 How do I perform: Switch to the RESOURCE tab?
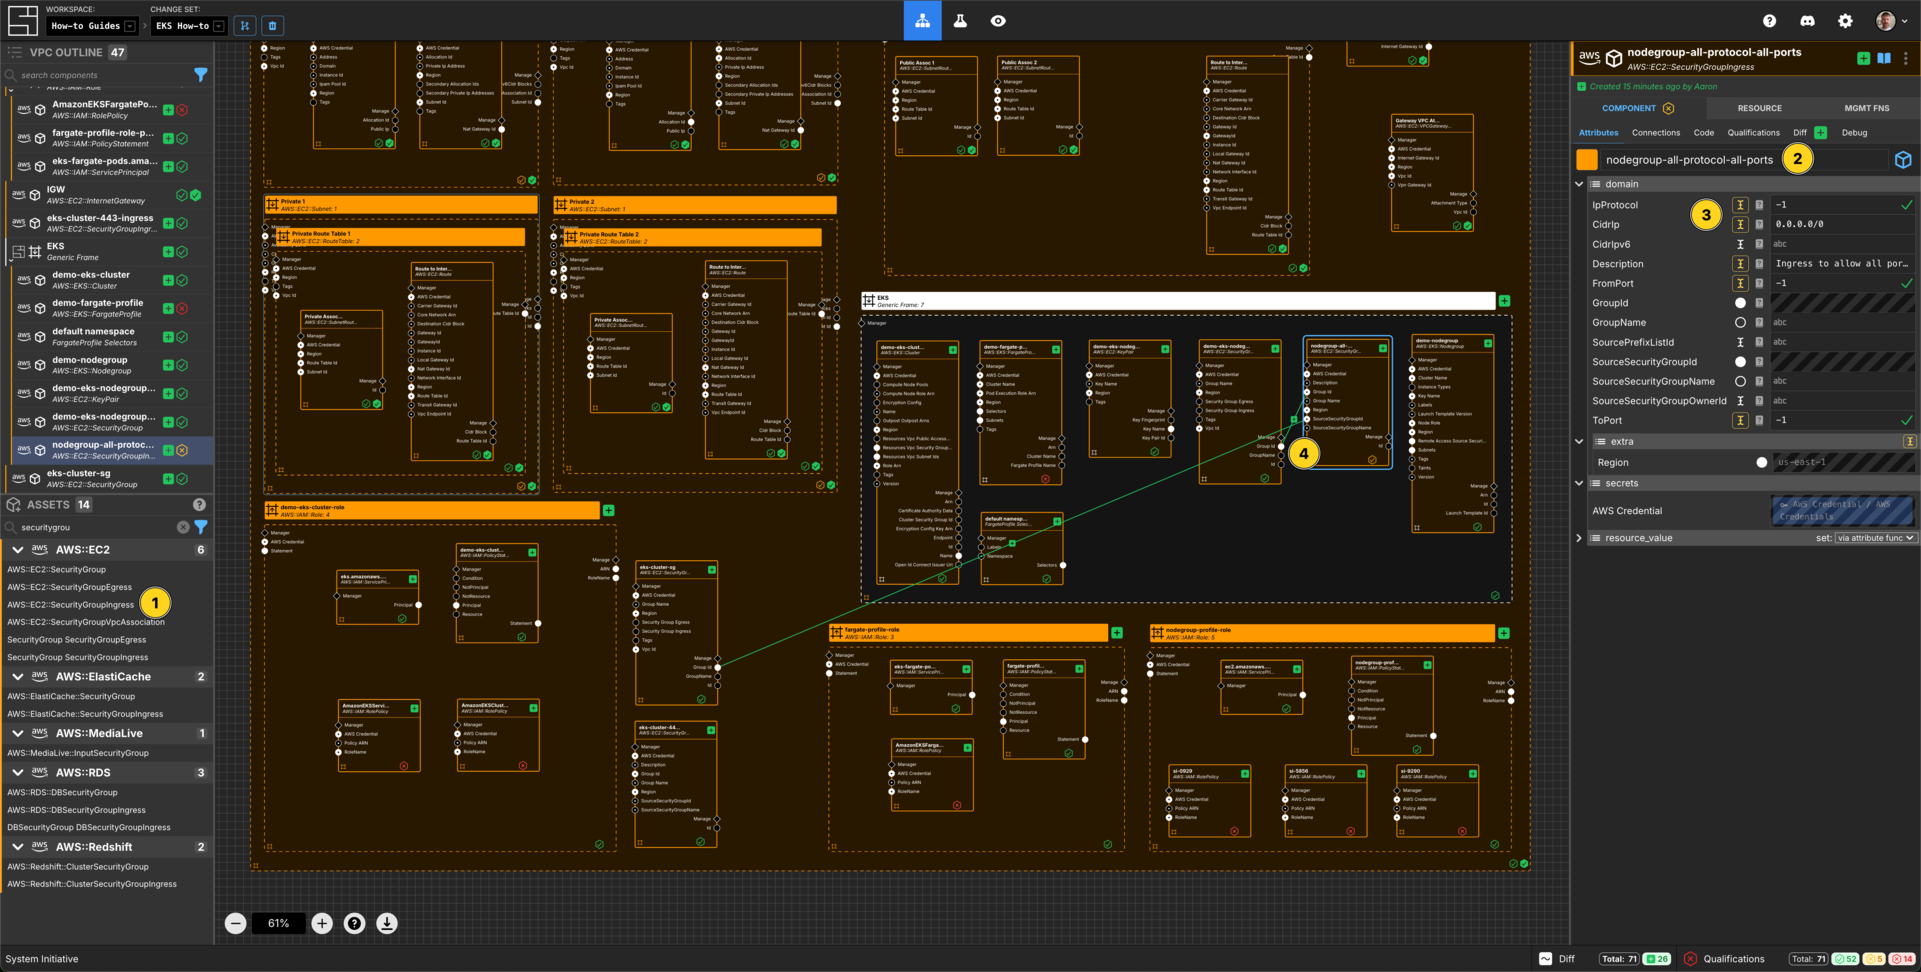pos(1759,108)
